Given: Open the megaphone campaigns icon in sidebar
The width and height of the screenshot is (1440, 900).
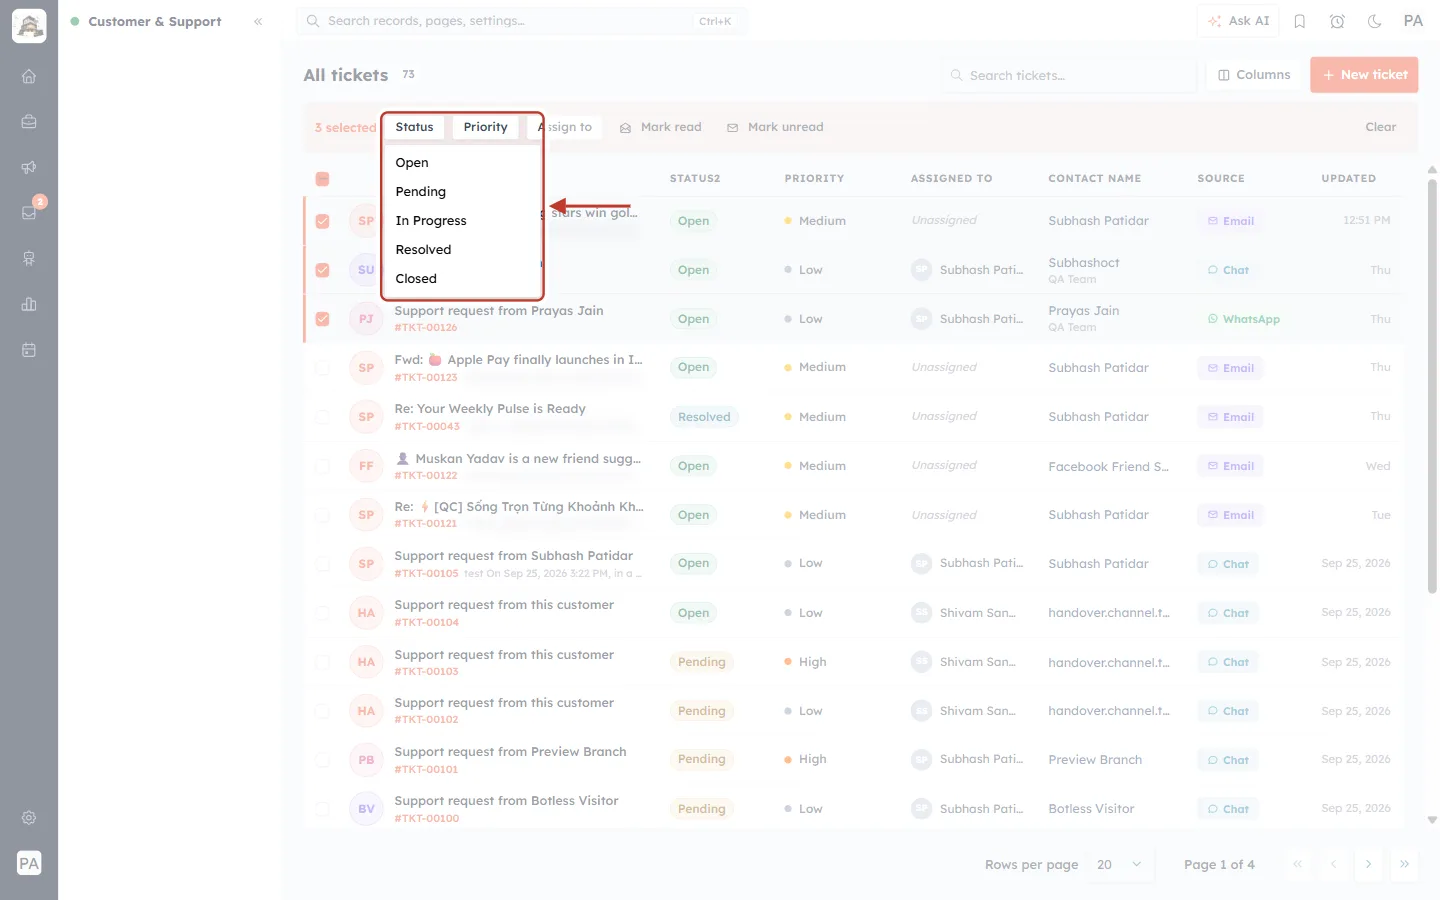Looking at the screenshot, I should 29,167.
